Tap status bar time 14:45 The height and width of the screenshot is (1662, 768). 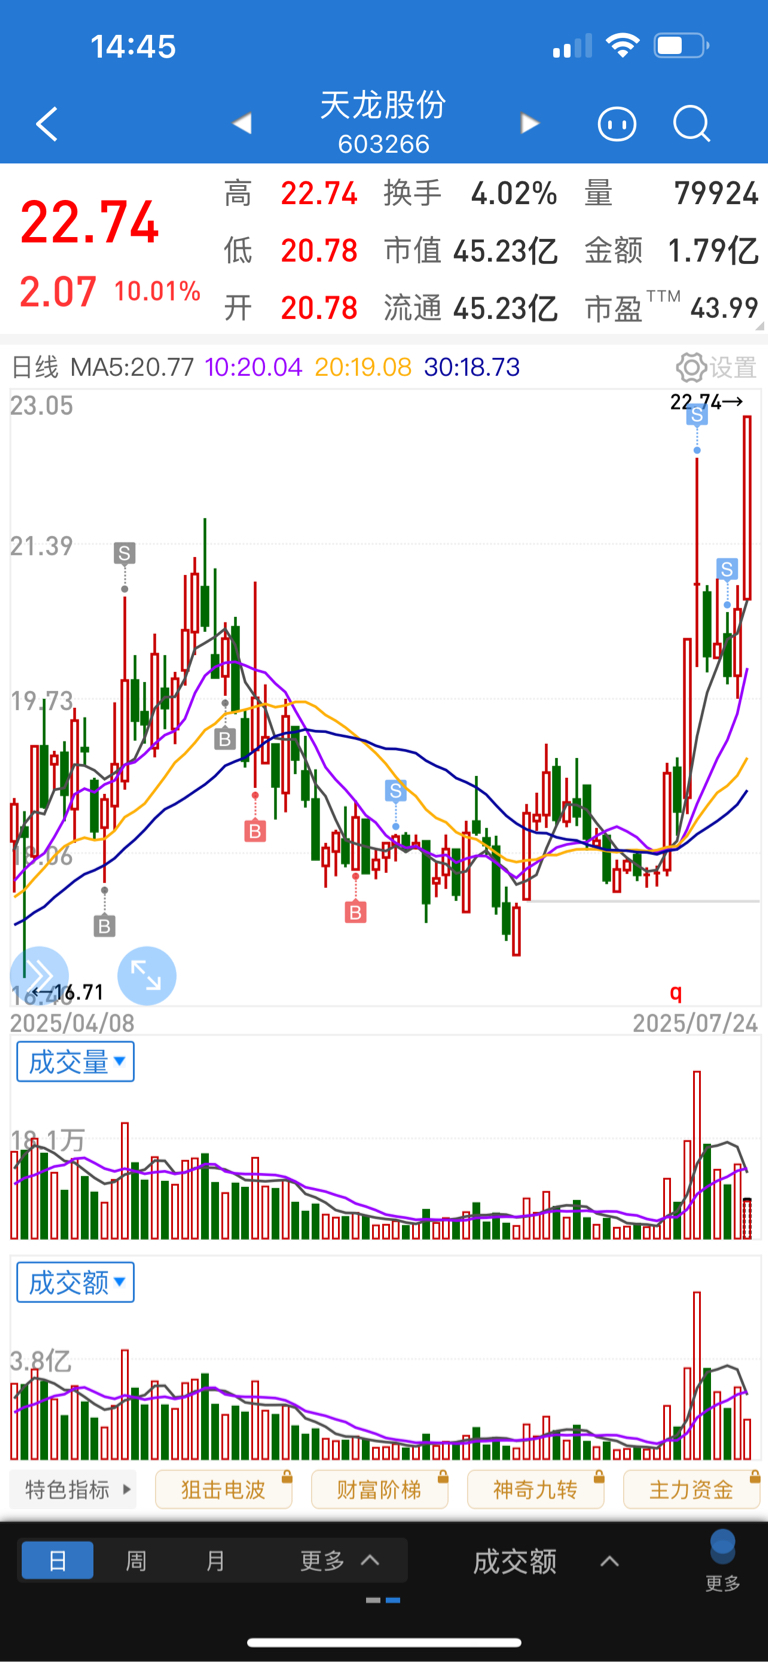coord(133,46)
